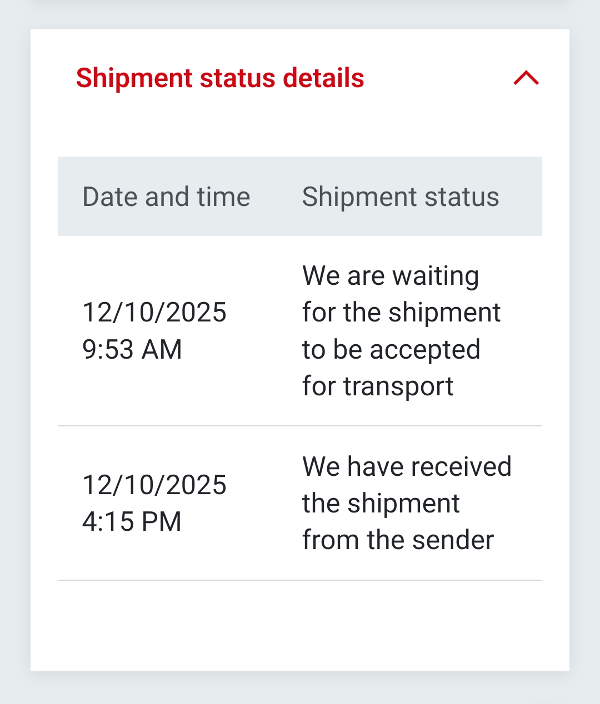Click the 9:53 AM timestamp

(x=132, y=350)
